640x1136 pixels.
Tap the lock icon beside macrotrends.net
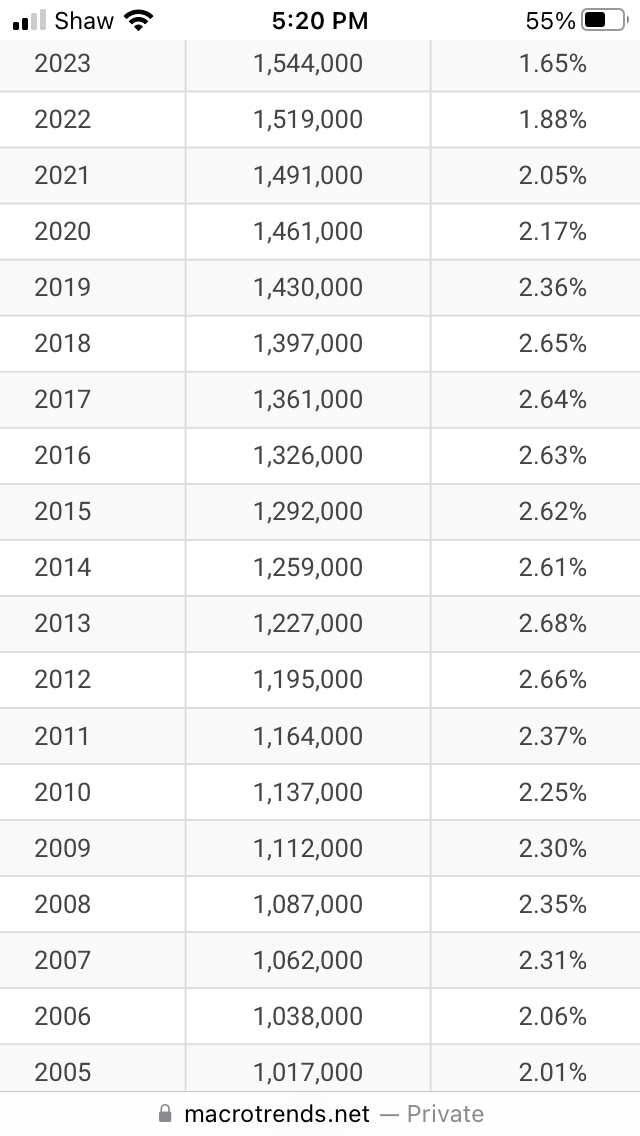(x=166, y=1114)
